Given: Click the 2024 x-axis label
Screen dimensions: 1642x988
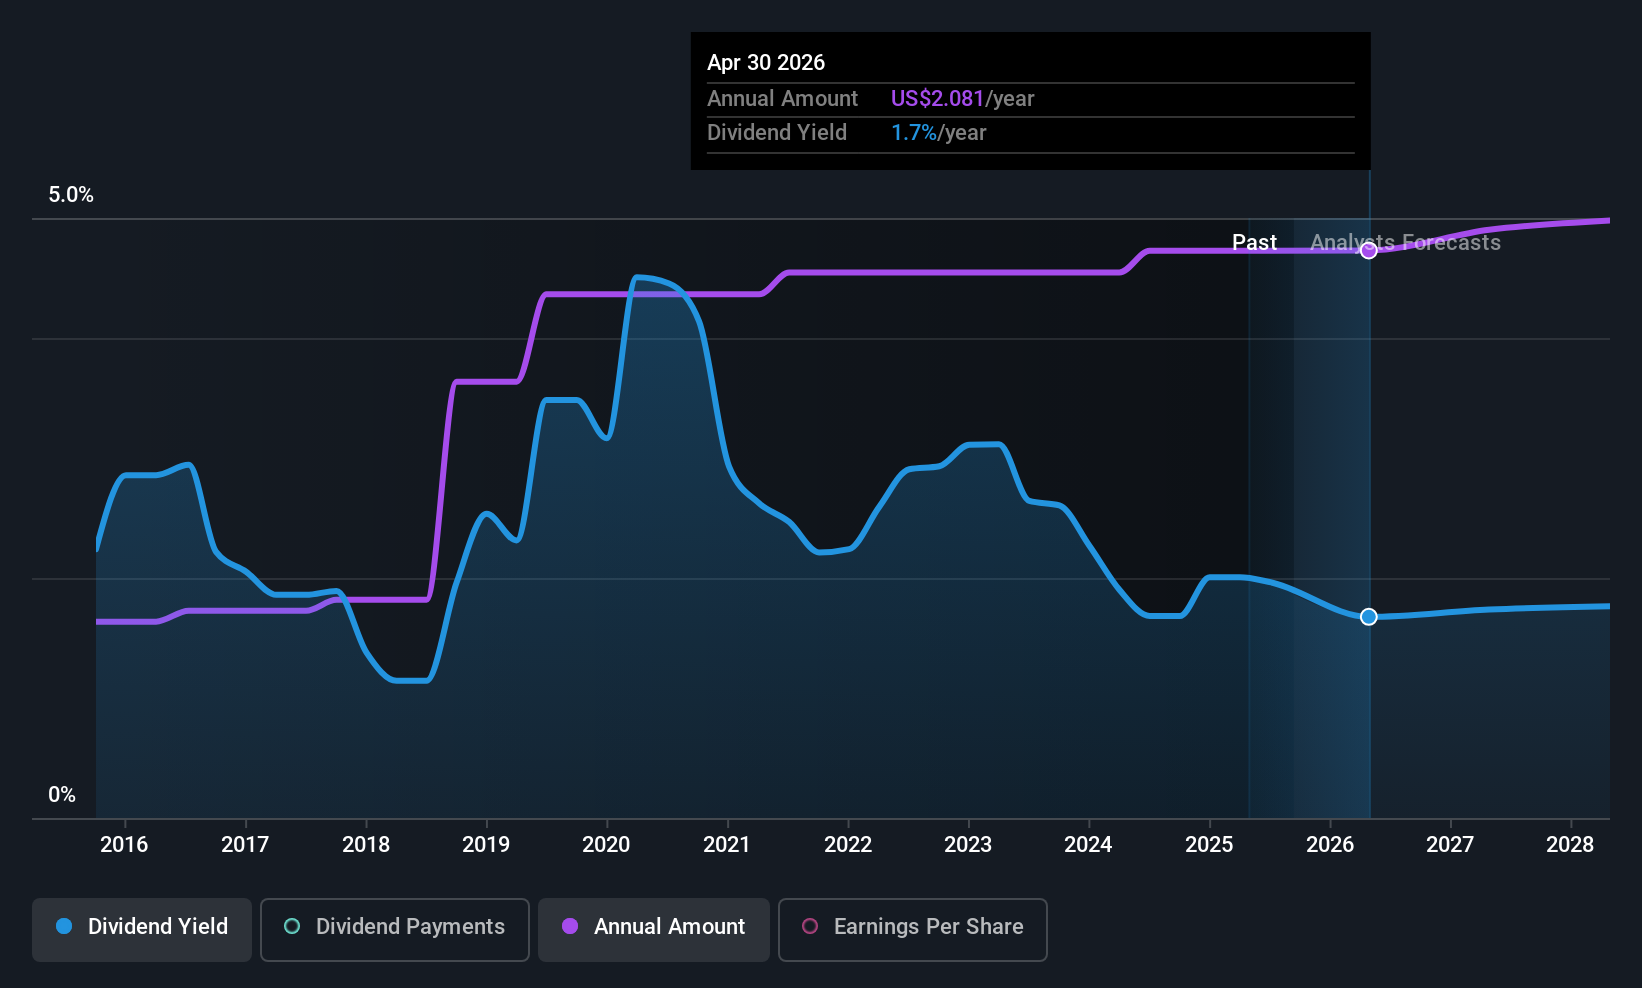Looking at the screenshot, I should pyautogui.click(x=1088, y=845).
